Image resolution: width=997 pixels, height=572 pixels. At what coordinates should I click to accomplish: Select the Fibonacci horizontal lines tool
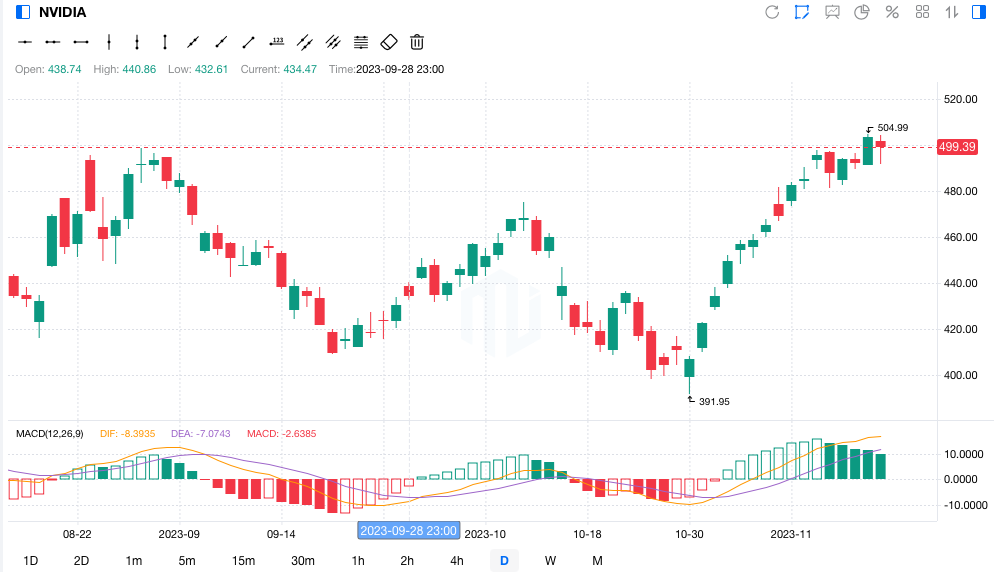coord(361,42)
